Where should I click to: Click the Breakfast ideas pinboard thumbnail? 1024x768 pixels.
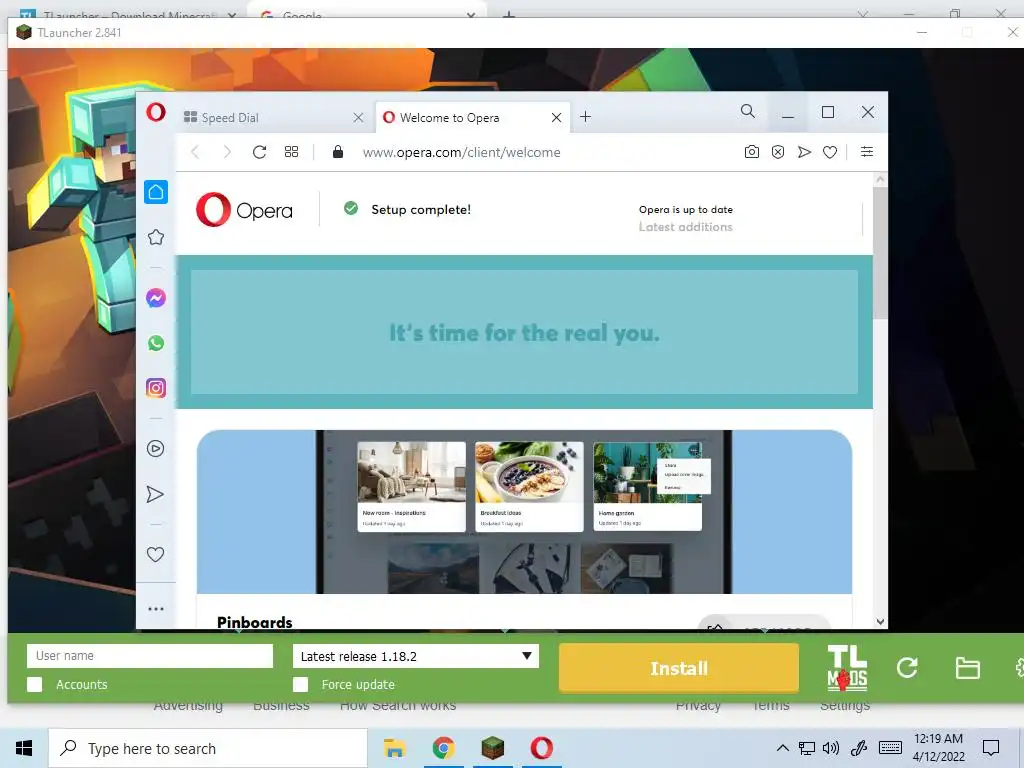click(x=529, y=487)
